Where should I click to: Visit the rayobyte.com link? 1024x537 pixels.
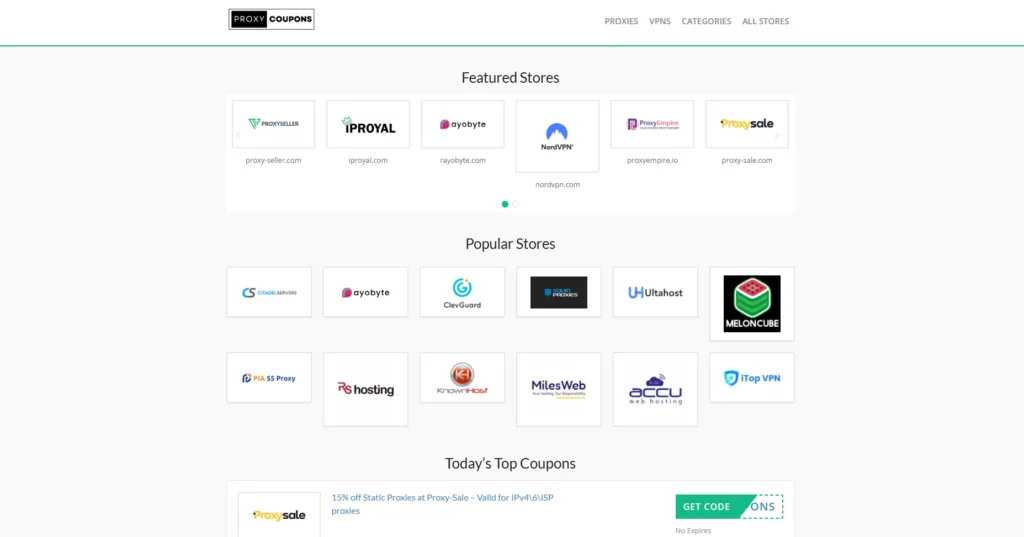tap(462, 160)
